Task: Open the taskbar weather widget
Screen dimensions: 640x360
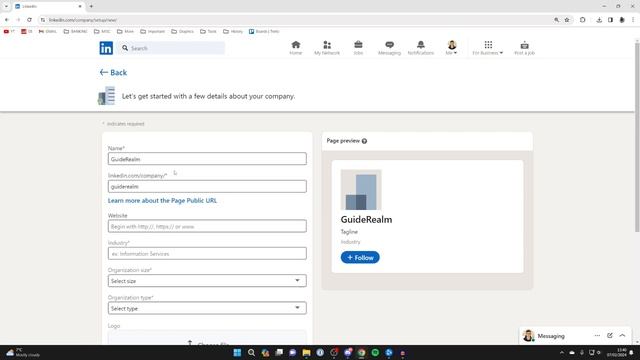Action: pos(23,353)
